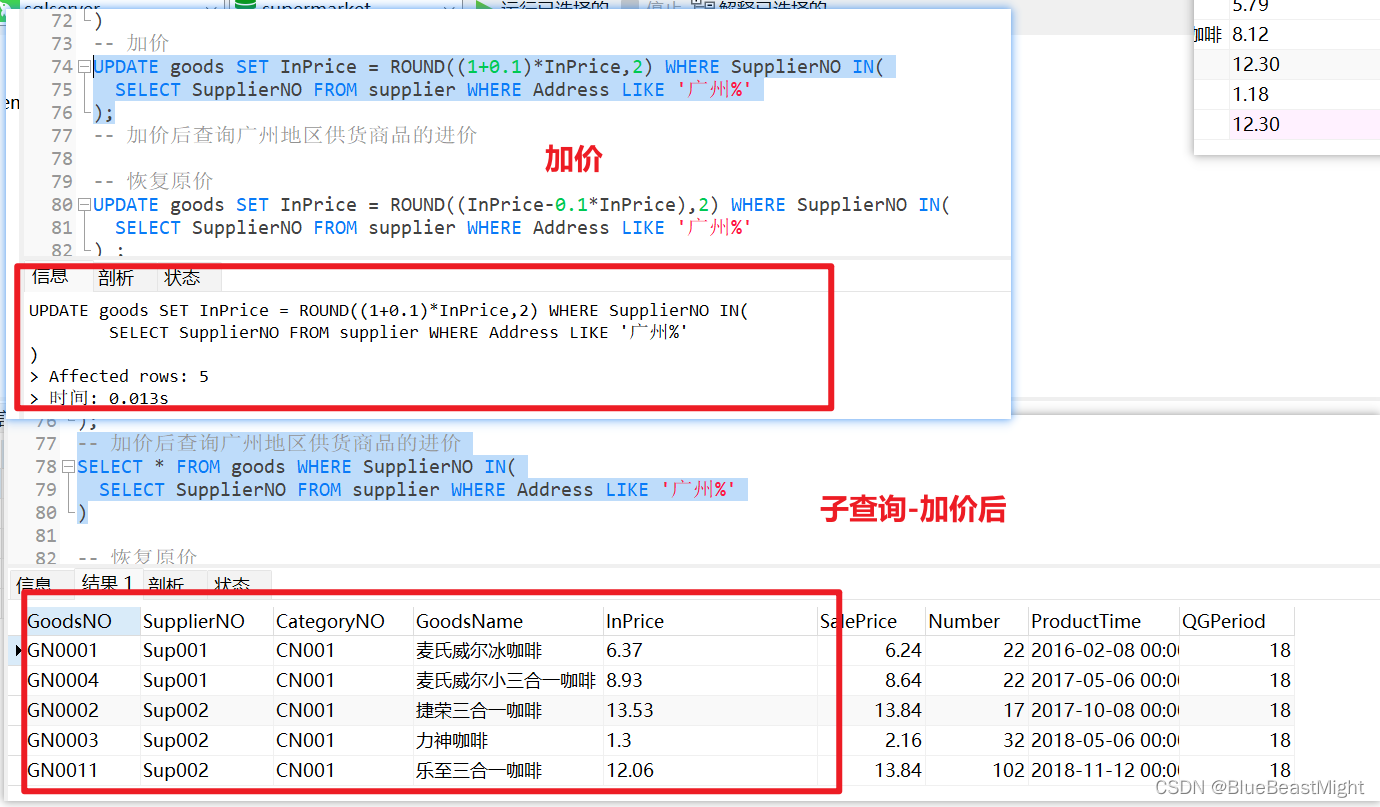Select the 2017-10-08 ProductTime cell
The width and height of the screenshot is (1380, 807).
[x=1104, y=711]
